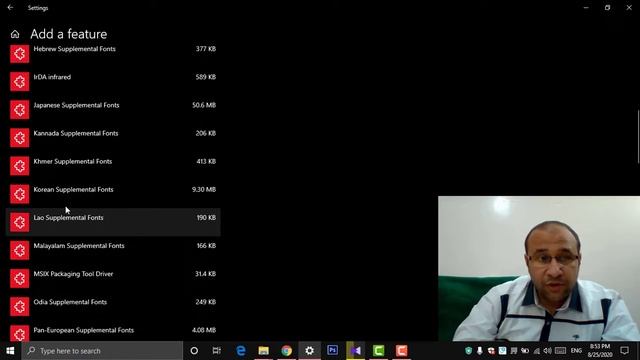Select the IrDA infrared feature icon
This screenshot has width=640, height=360.
(20, 82)
